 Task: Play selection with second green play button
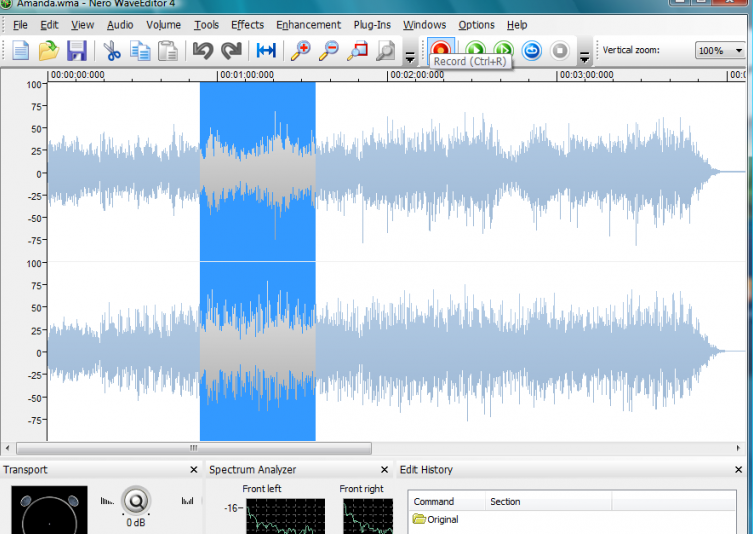[503, 49]
